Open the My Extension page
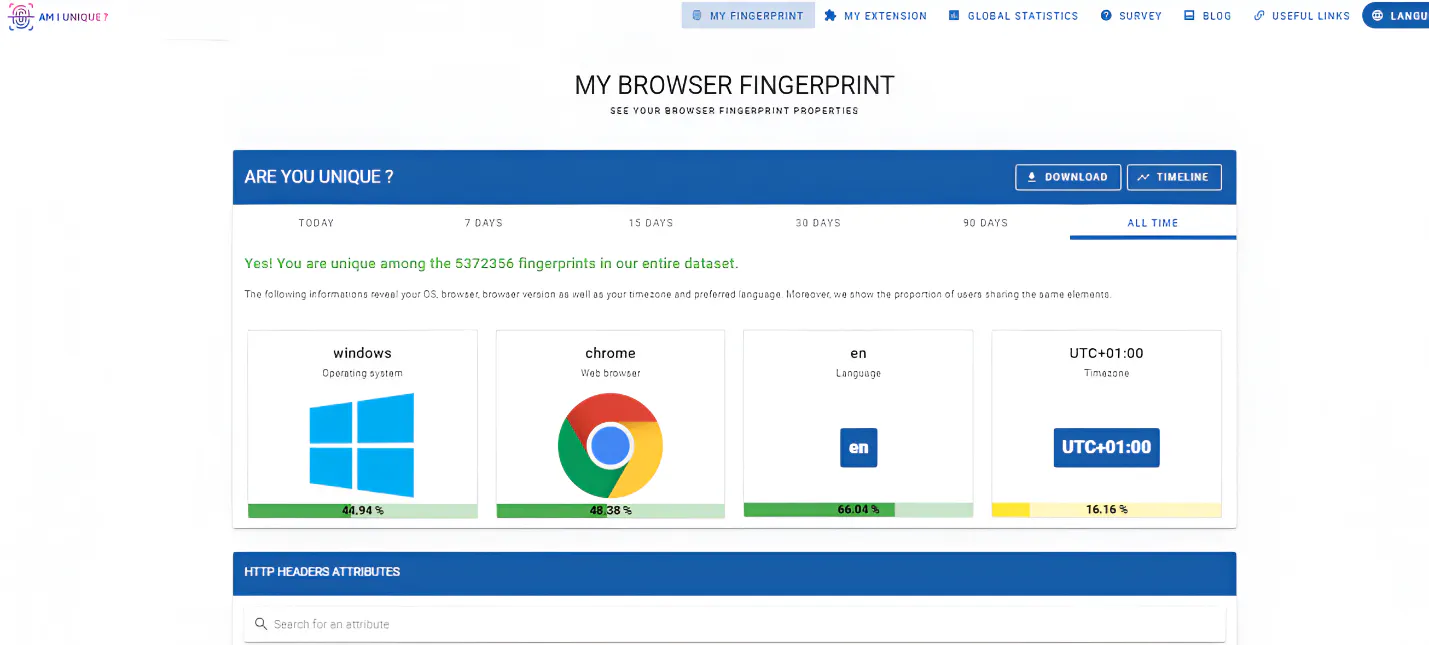 click(875, 16)
